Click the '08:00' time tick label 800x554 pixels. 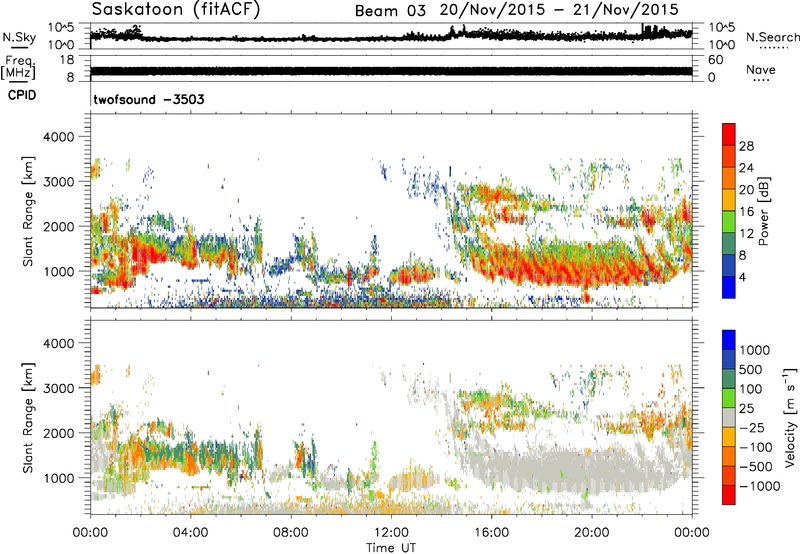click(x=291, y=533)
